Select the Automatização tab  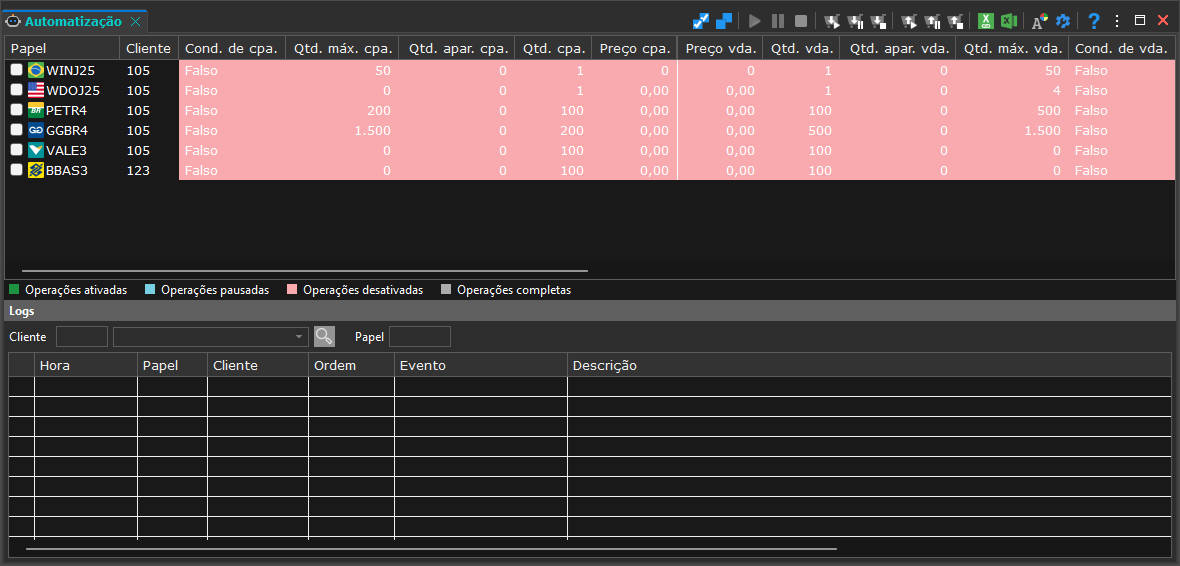click(74, 21)
